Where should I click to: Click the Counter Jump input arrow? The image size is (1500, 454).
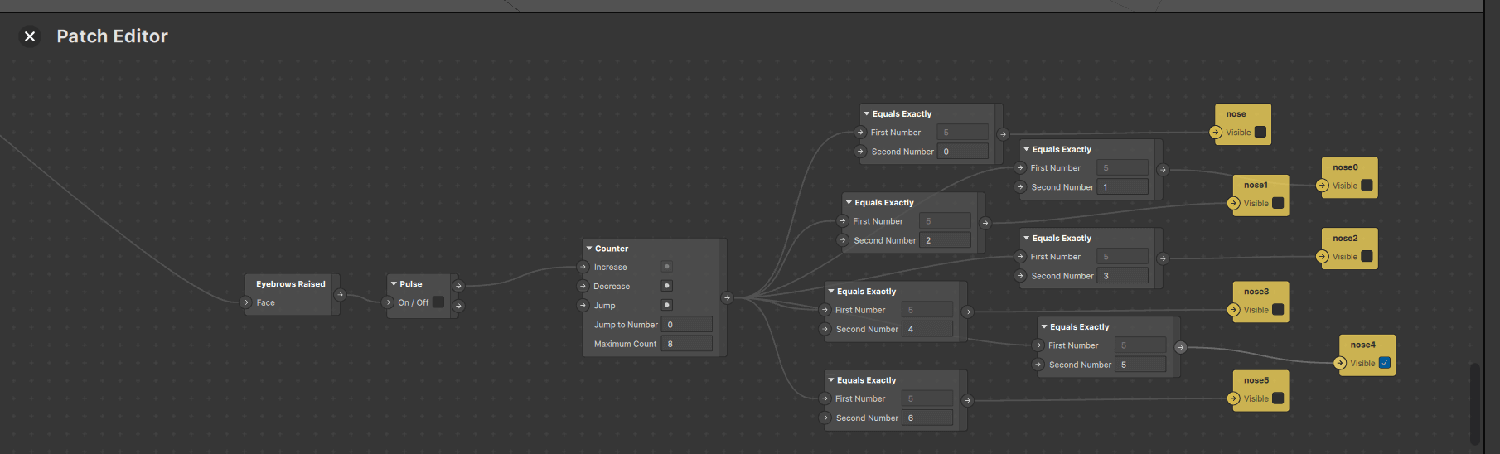coord(583,305)
